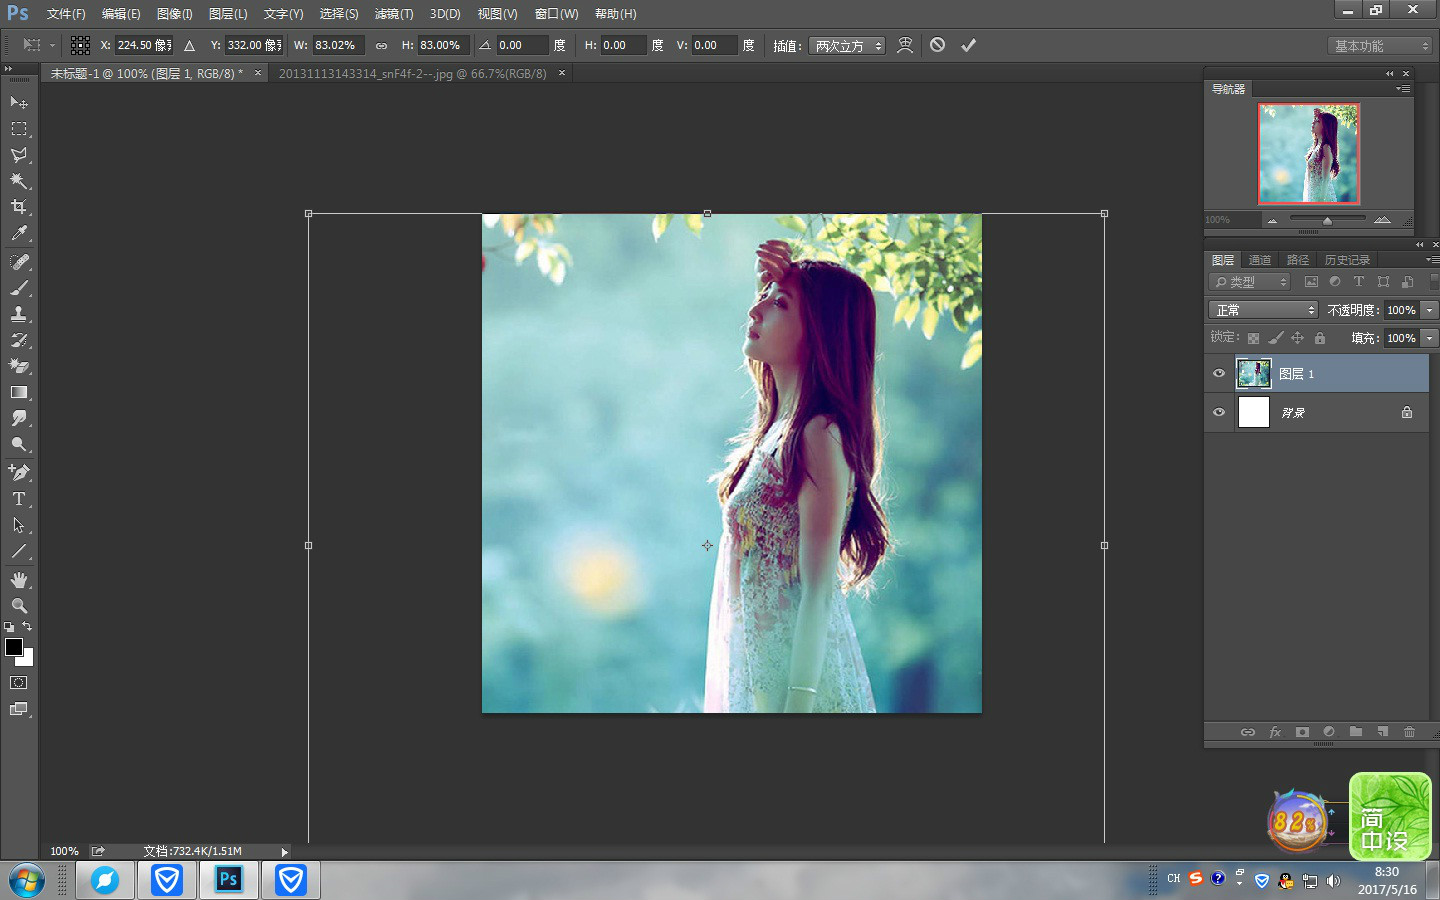The width and height of the screenshot is (1440, 900).
Task: Cancel the transform in options bar
Action: 937,45
